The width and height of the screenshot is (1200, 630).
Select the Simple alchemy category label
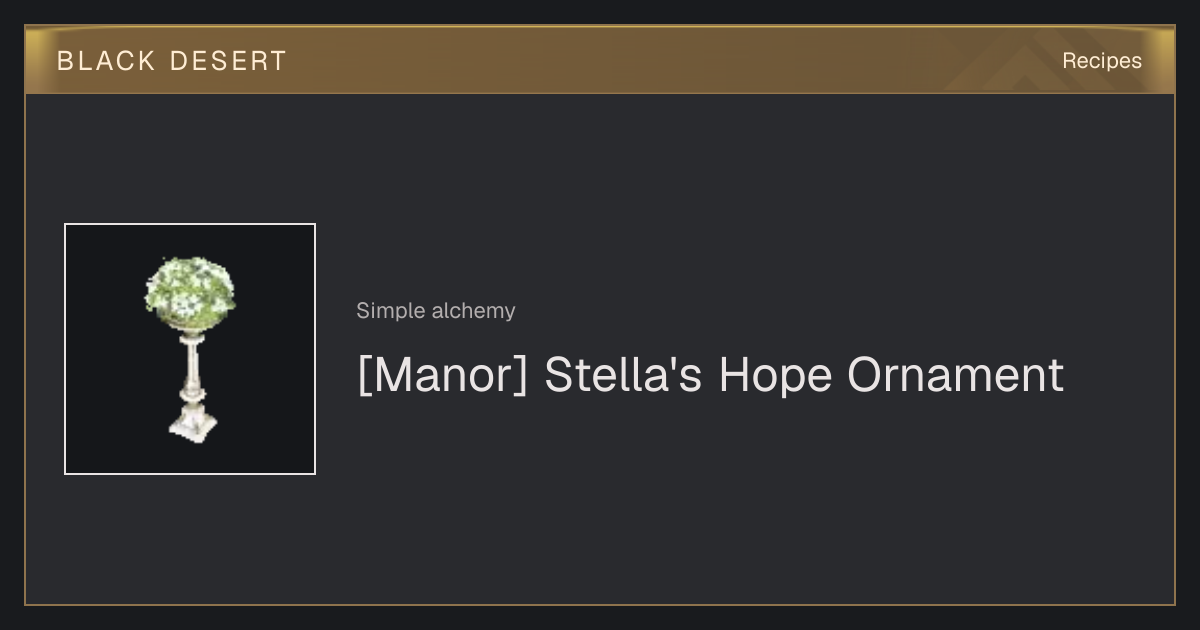(436, 311)
